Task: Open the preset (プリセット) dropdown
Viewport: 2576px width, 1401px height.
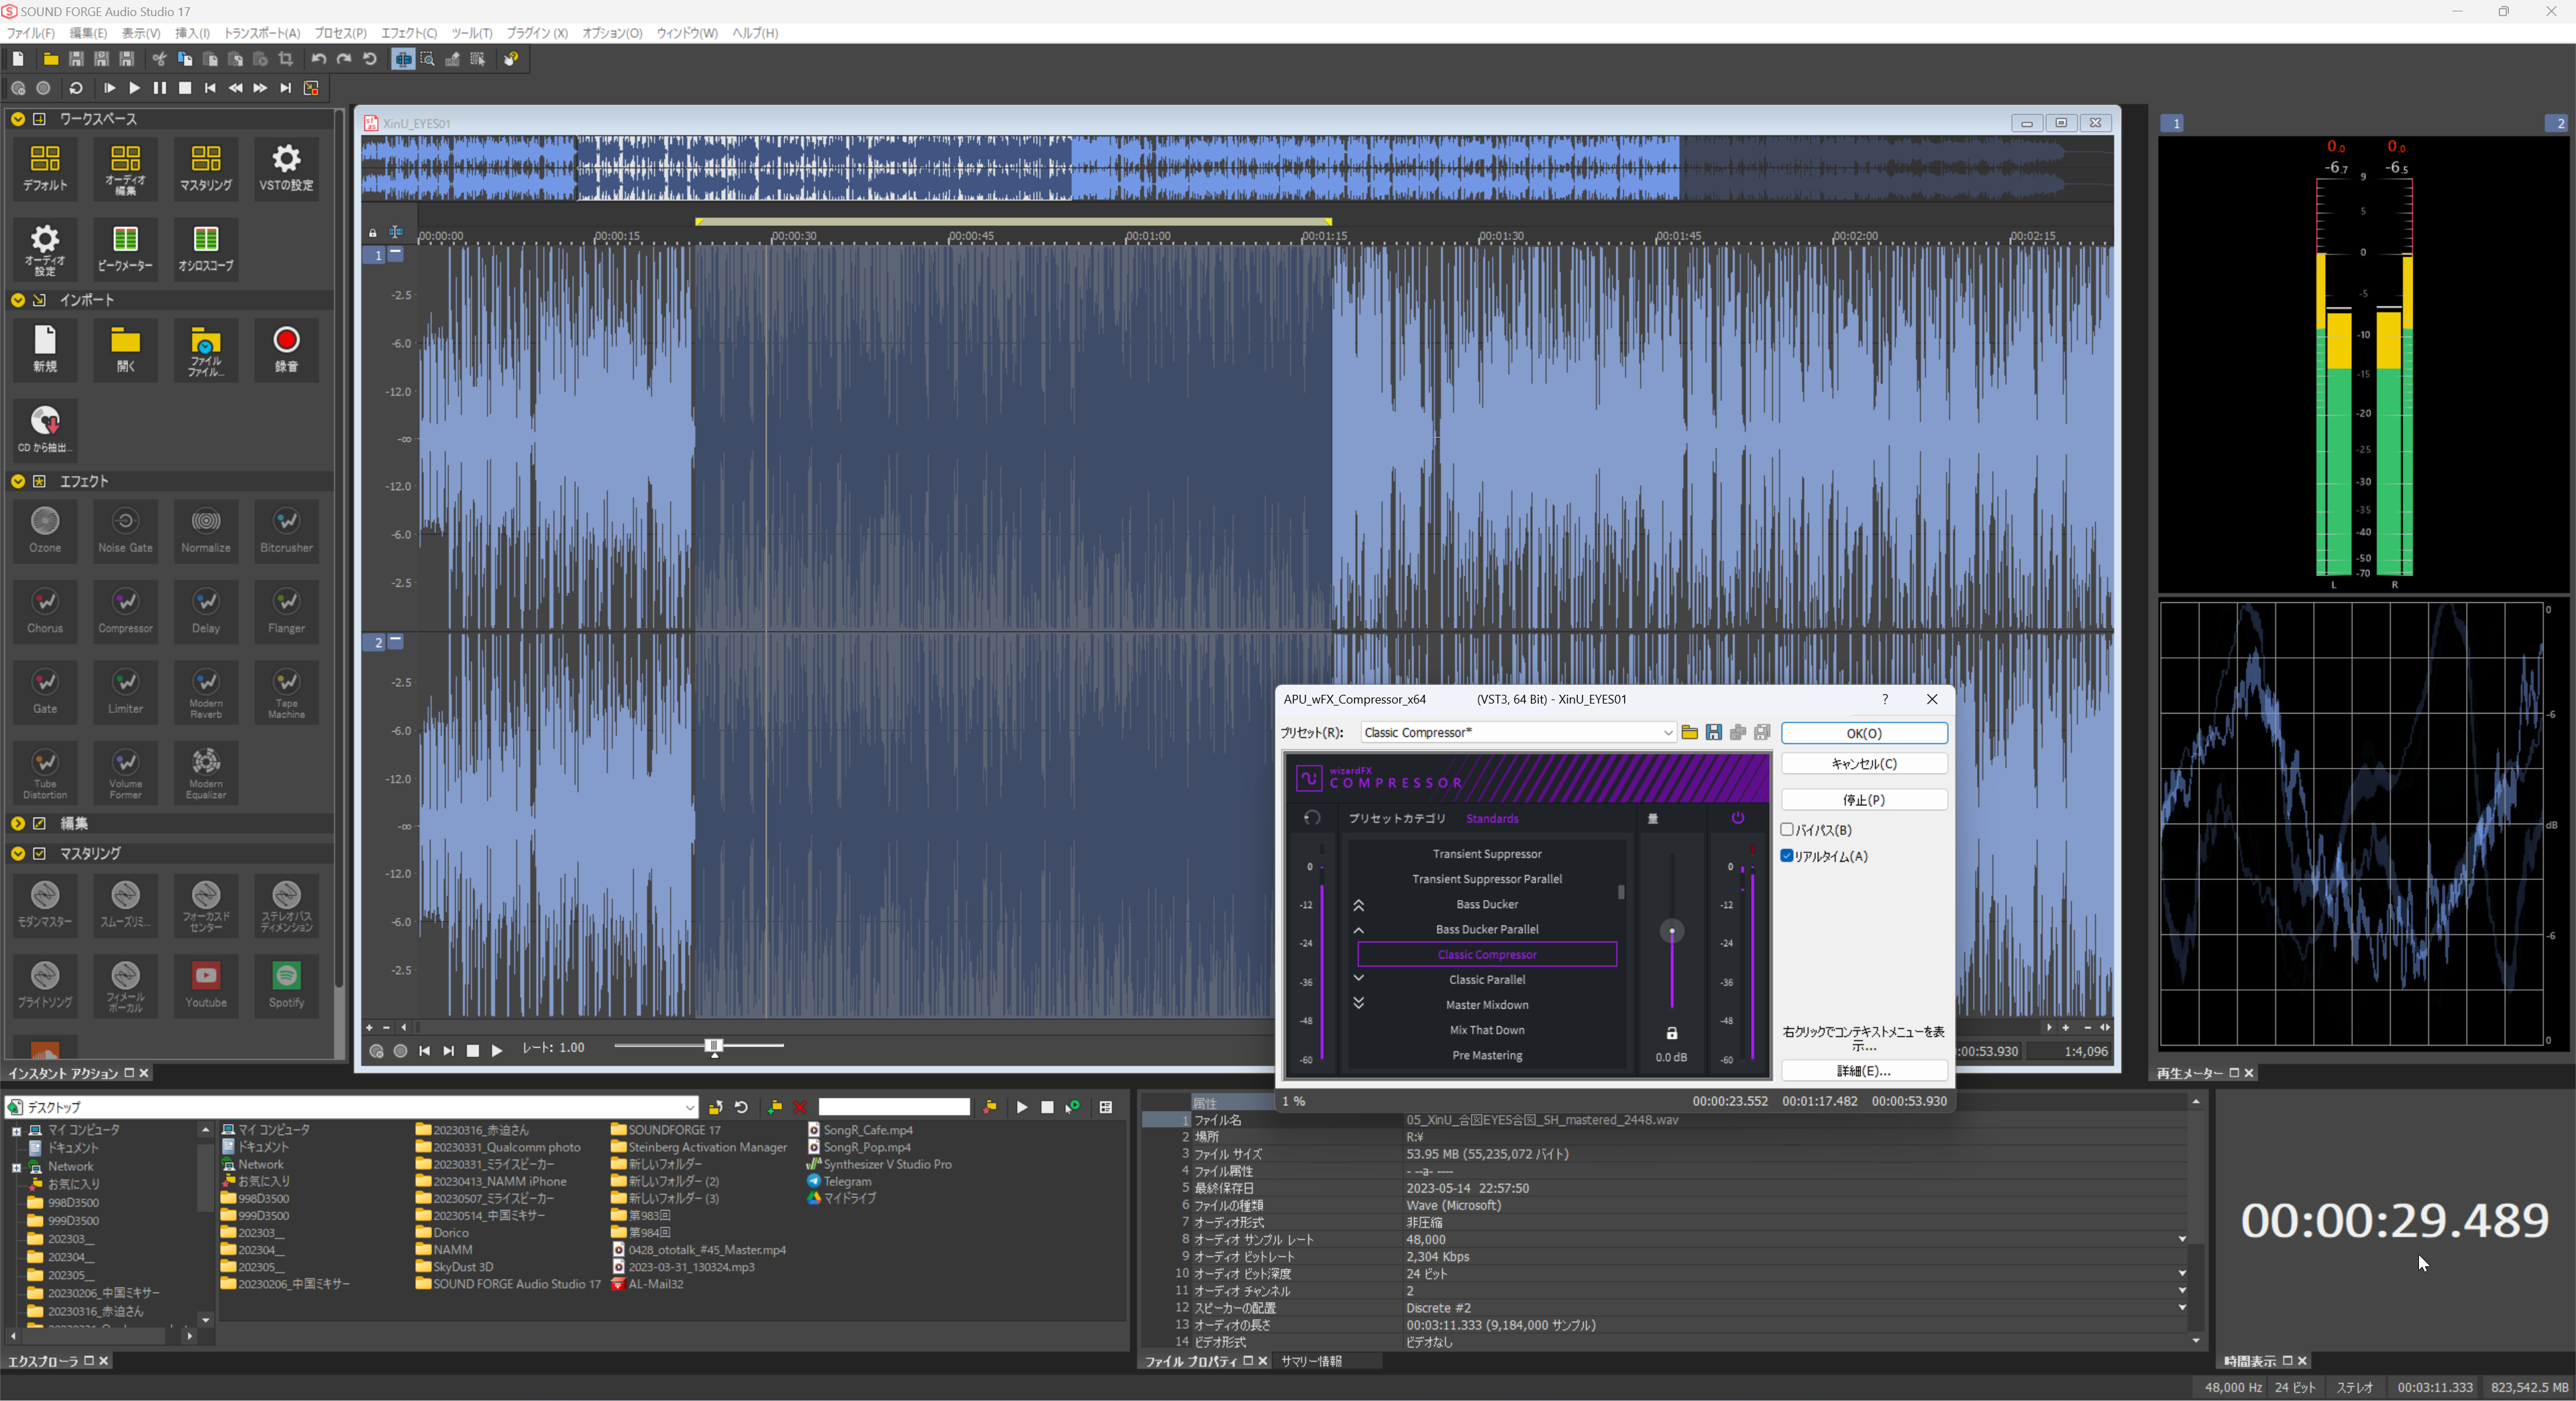Action: point(1667,733)
